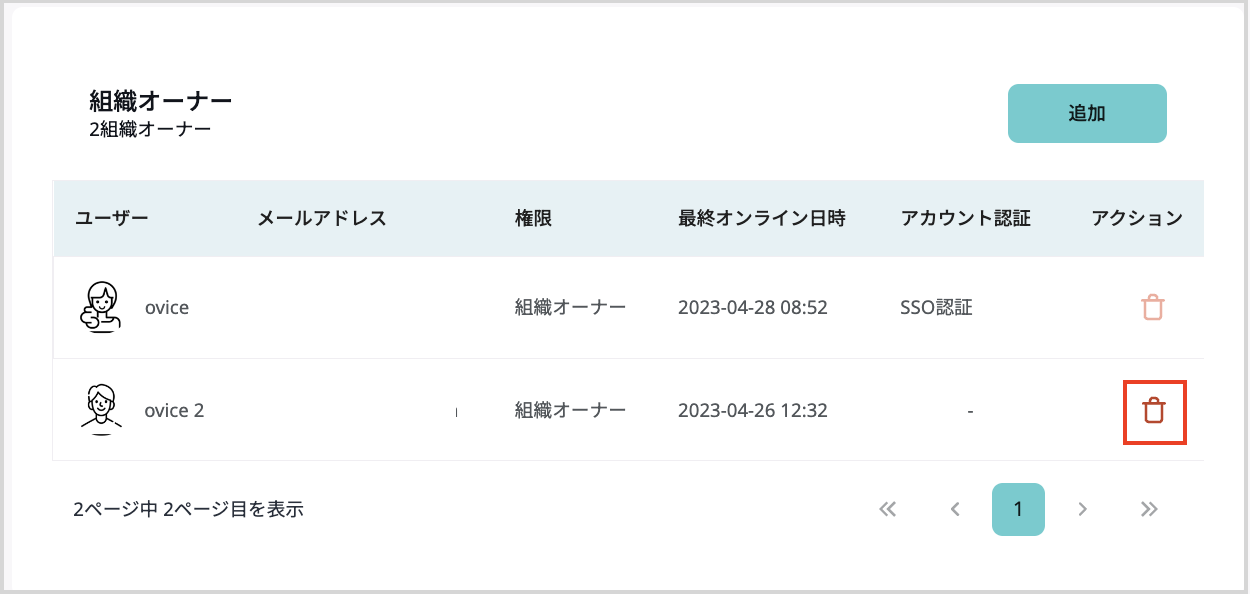
Task: Click the ovice 2 user avatar
Action: (x=100, y=409)
